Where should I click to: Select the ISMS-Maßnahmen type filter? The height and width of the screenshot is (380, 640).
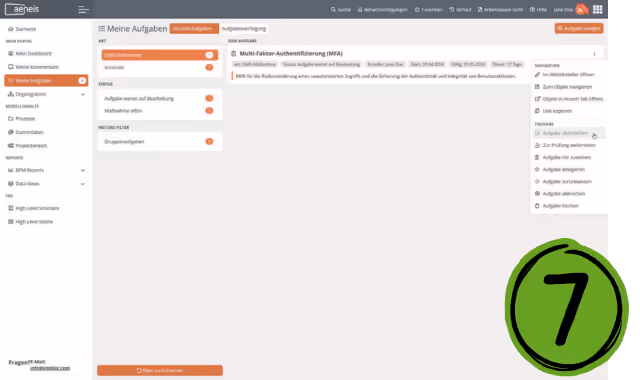pos(160,55)
